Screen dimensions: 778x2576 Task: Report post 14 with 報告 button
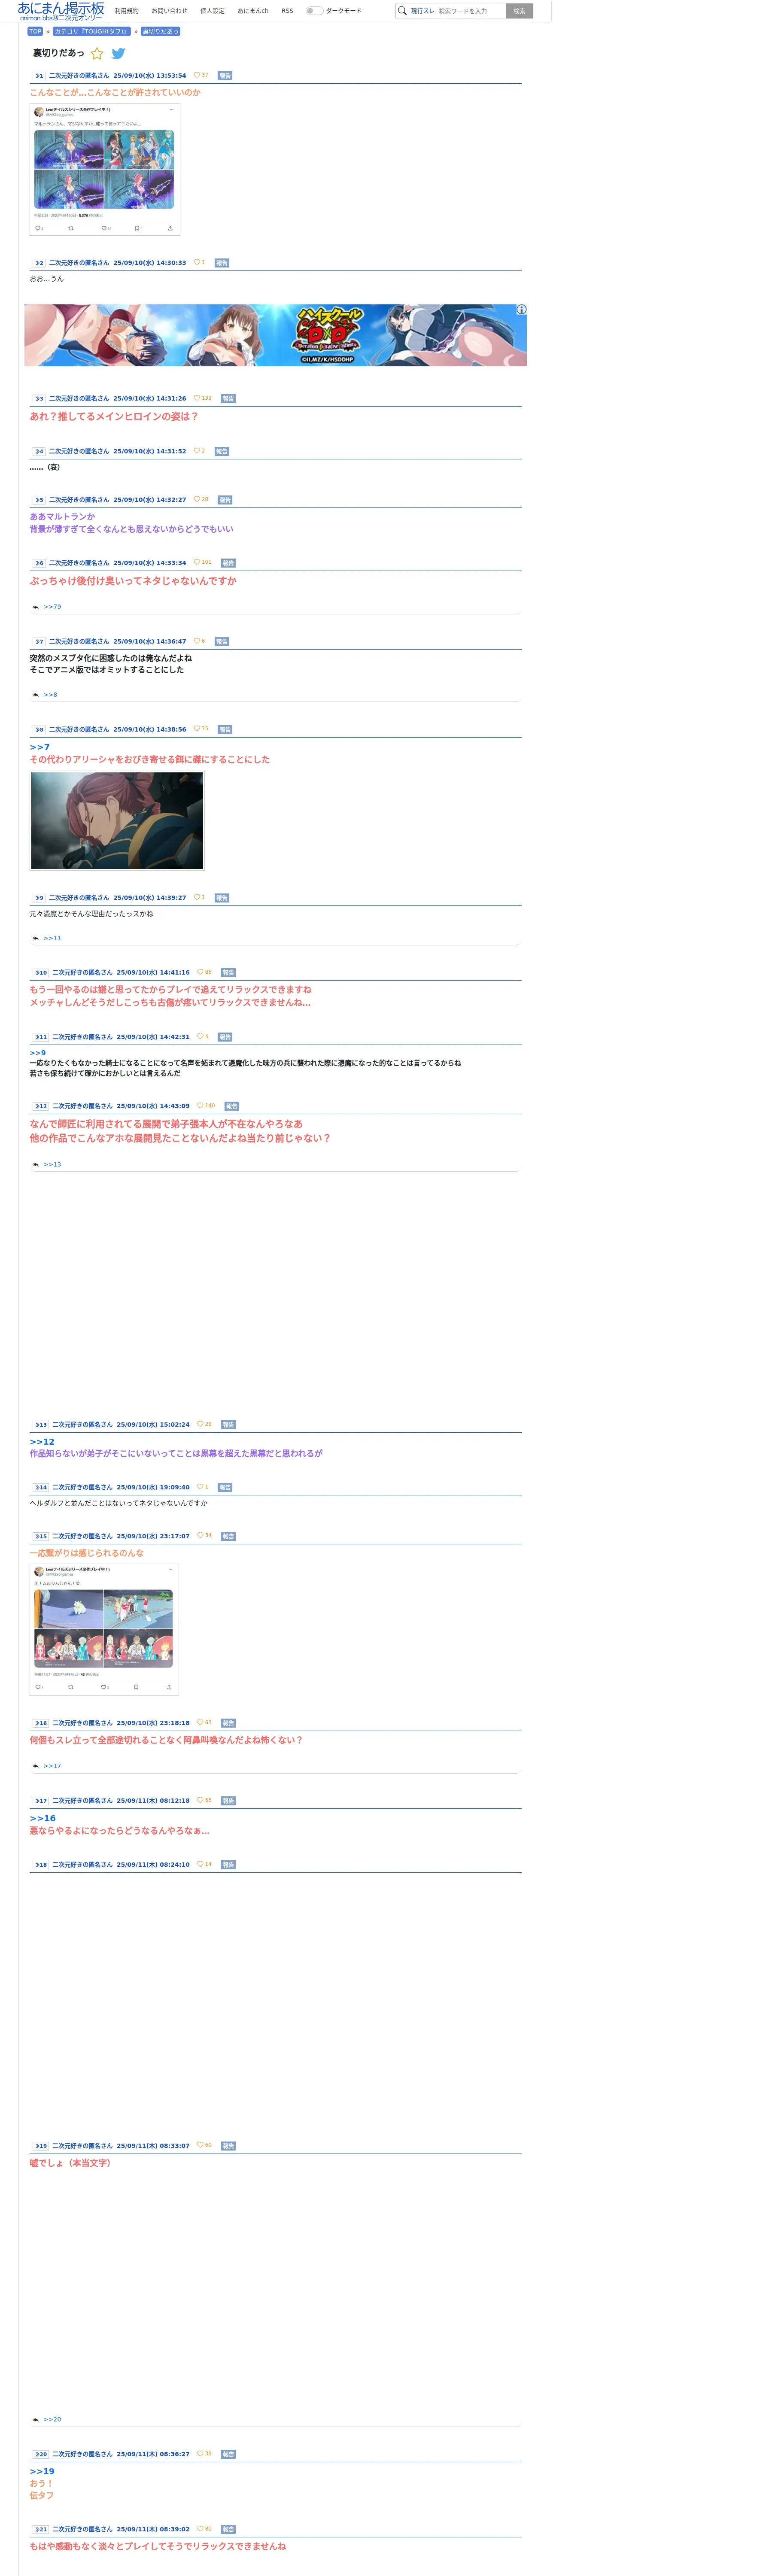225,1488
